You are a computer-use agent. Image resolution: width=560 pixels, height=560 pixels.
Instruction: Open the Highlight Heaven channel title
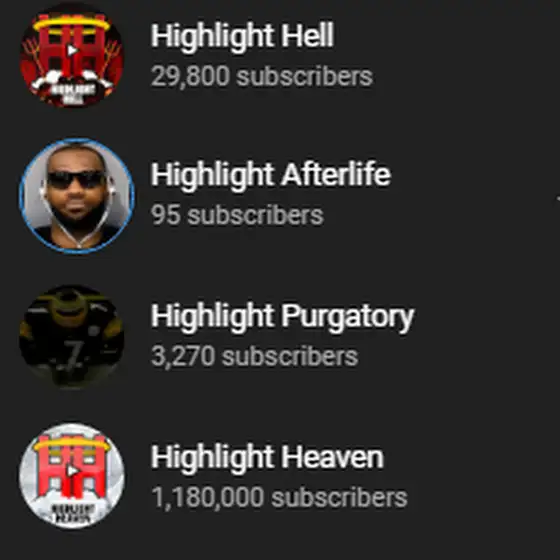(267, 456)
